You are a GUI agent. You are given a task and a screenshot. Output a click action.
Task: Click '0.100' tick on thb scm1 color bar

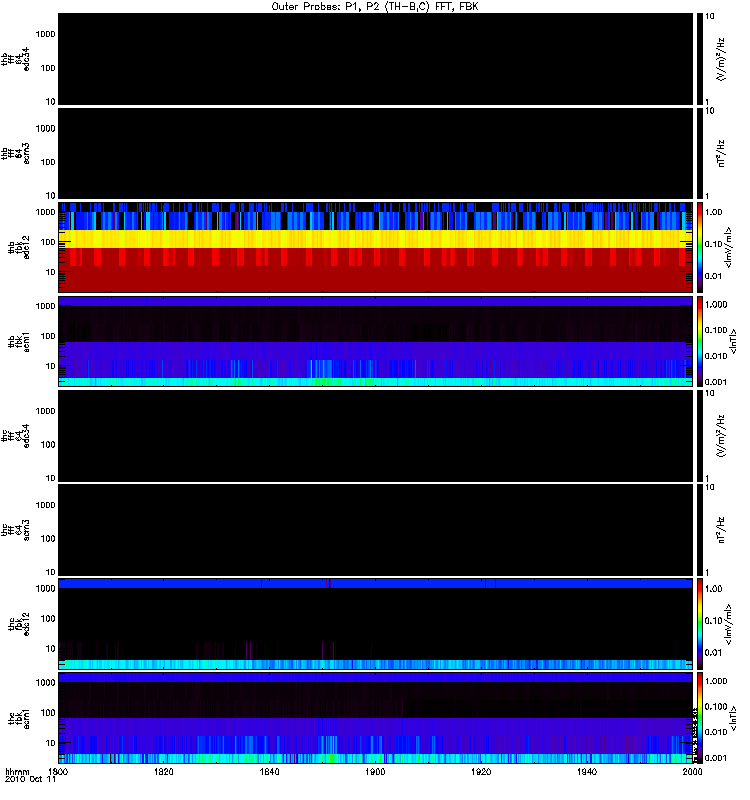(716, 330)
